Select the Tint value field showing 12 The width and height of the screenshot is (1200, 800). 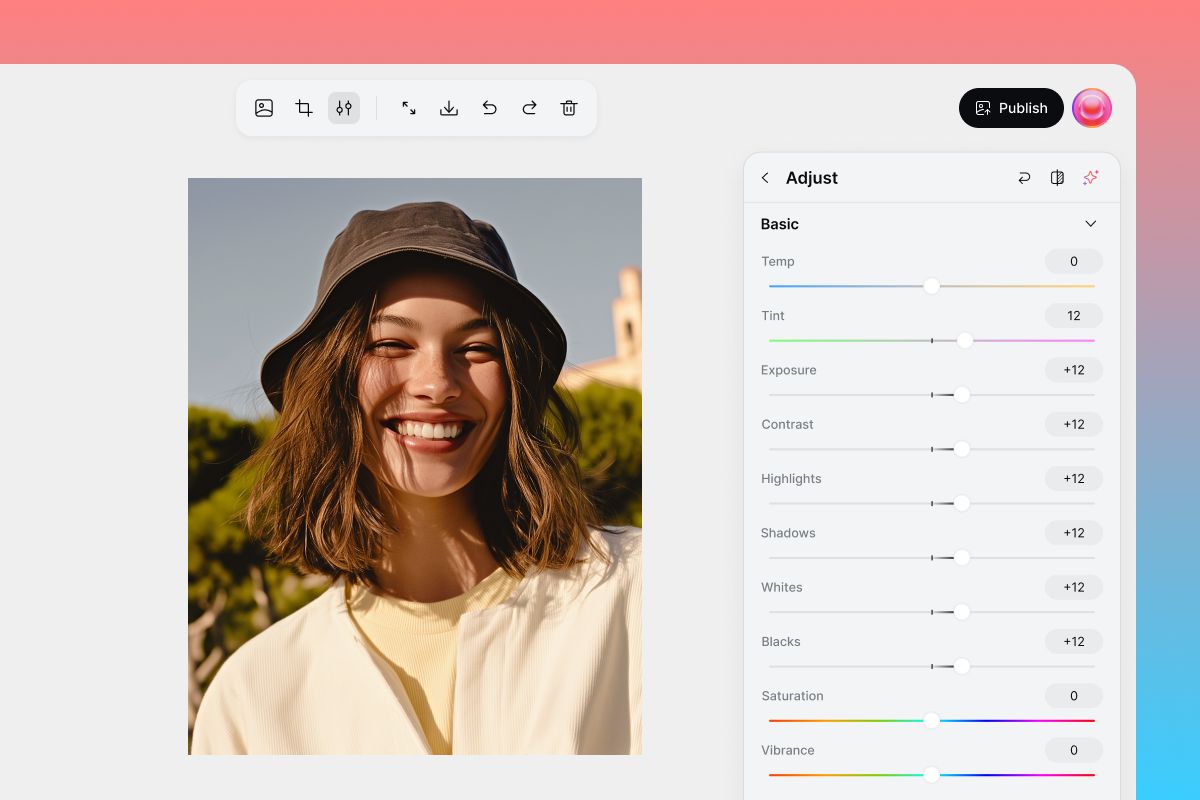[x=1074, y=316]
